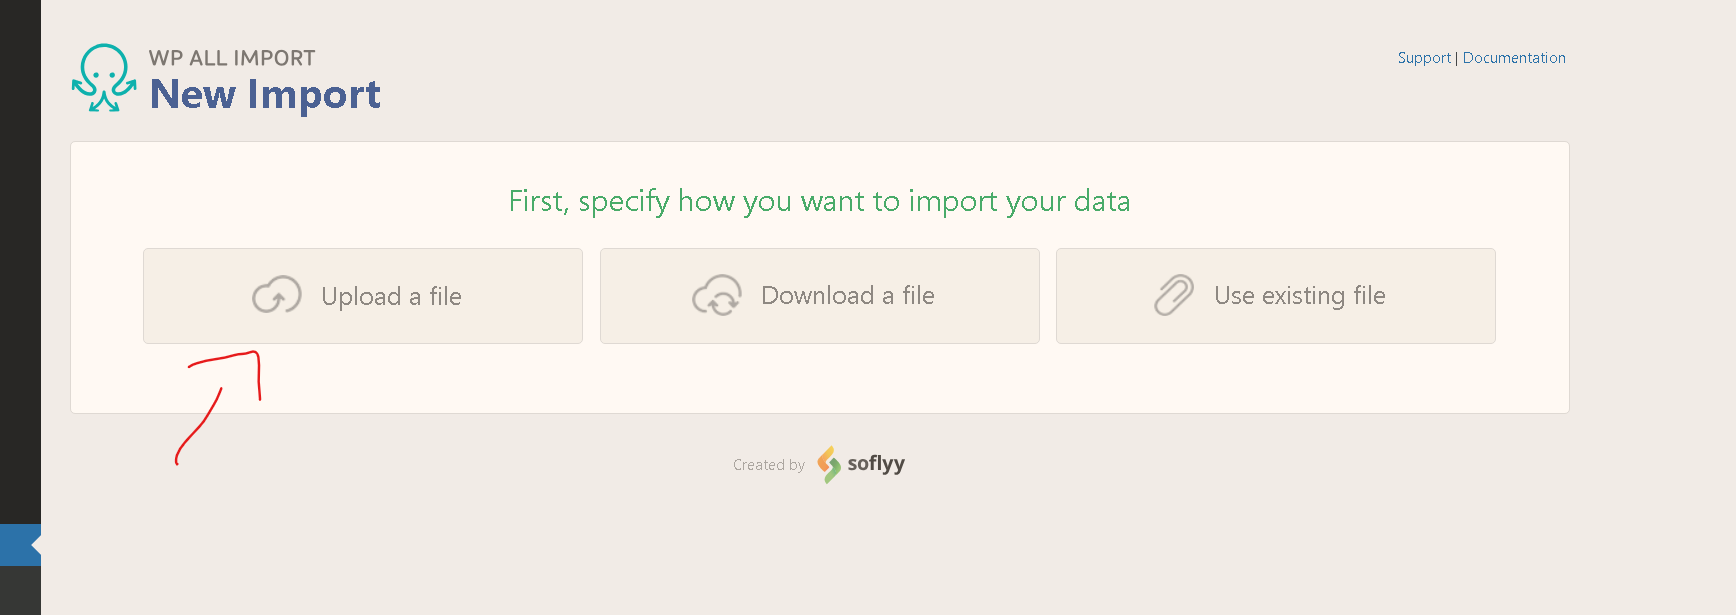Click the dark admin sidebar strip
Viewport: 1736px width, 615px height.
20,260
